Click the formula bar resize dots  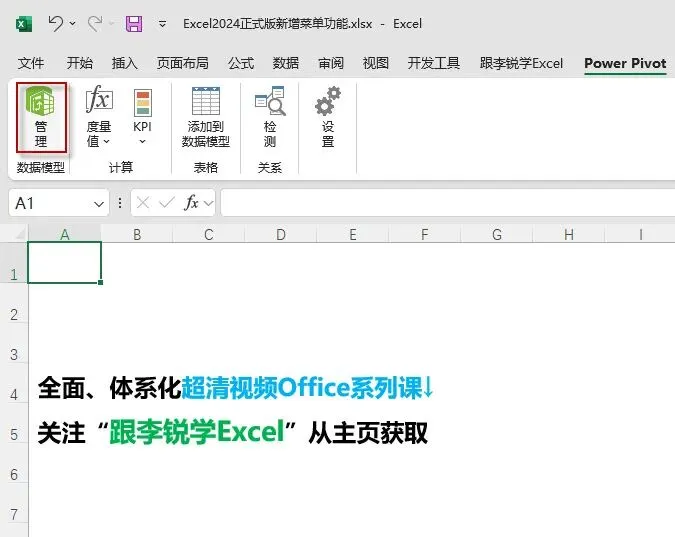pyautogui.click(x=120, y=203)
